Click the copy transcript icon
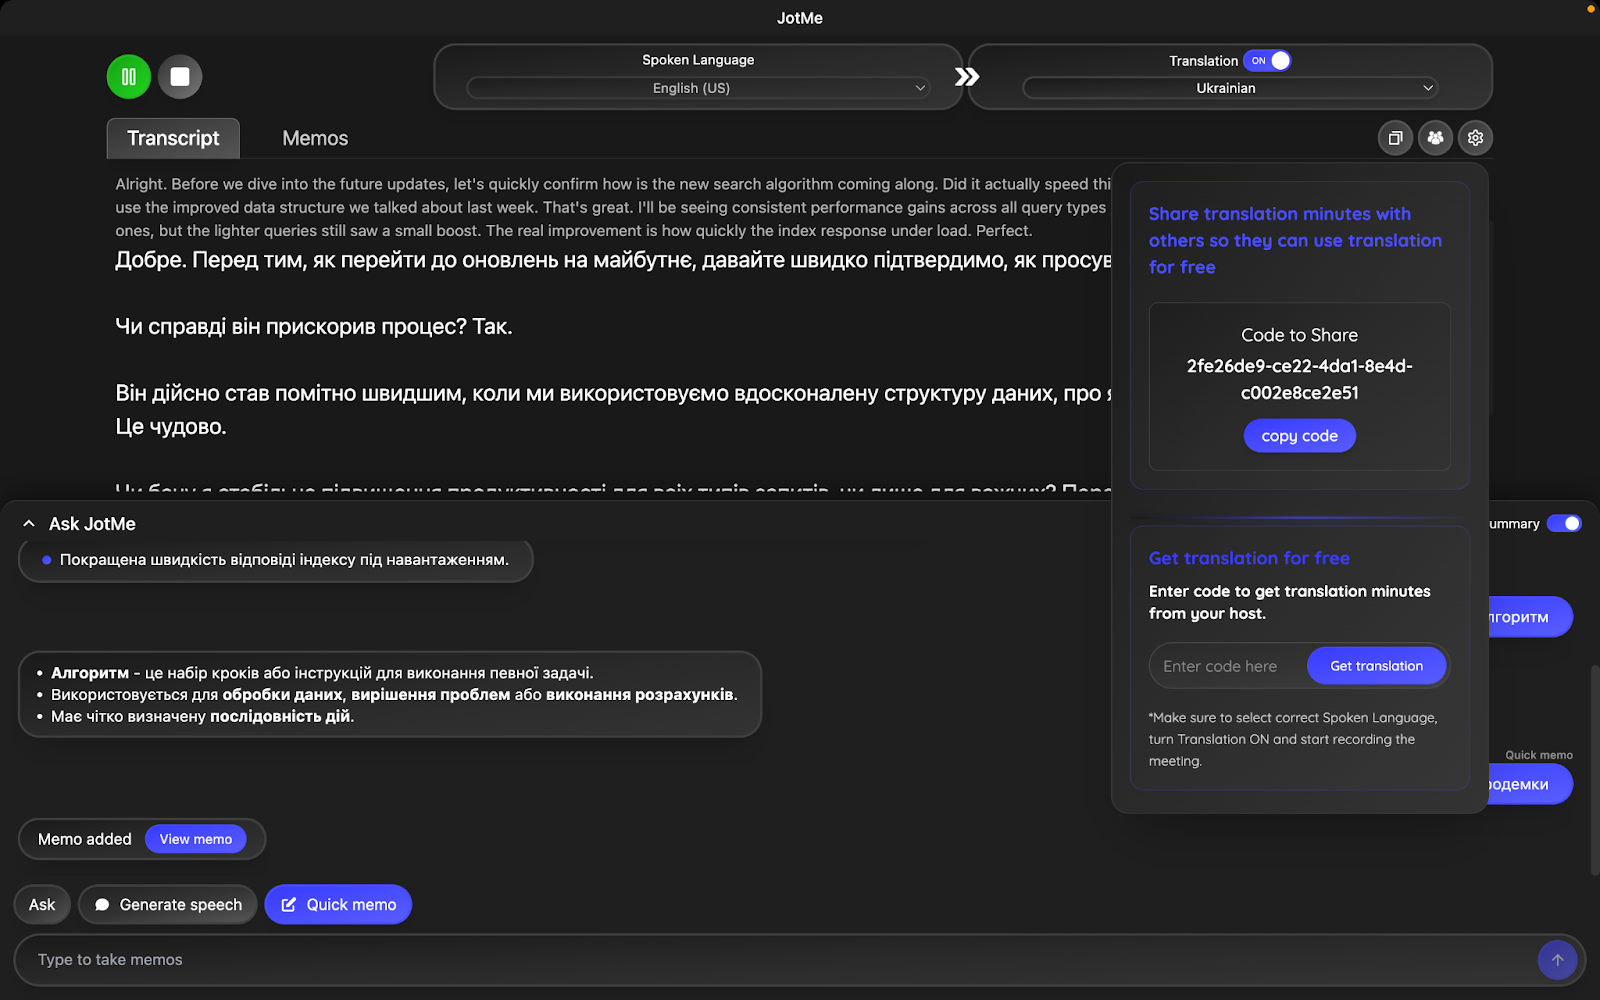Screen dimensions: 1600x1000 [1395, 138]
